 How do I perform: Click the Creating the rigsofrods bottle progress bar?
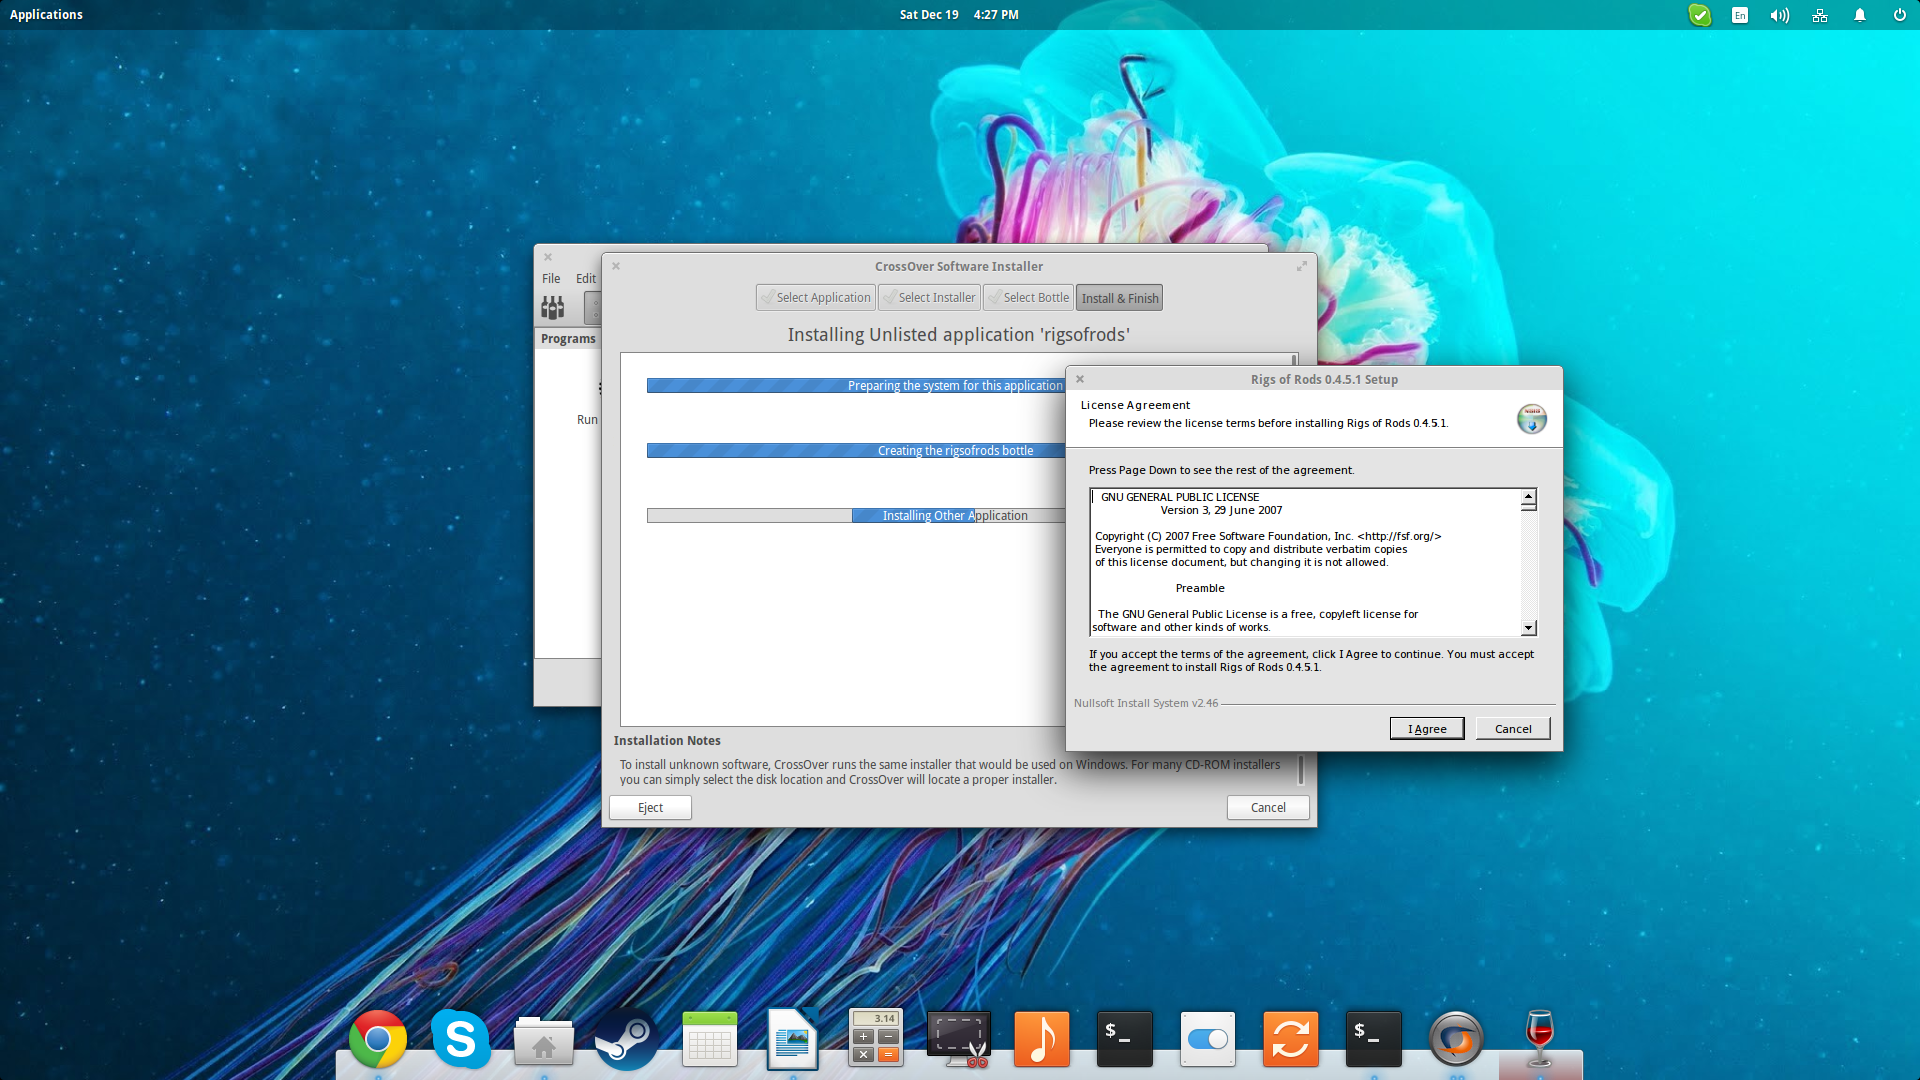[x=856, y=451]
